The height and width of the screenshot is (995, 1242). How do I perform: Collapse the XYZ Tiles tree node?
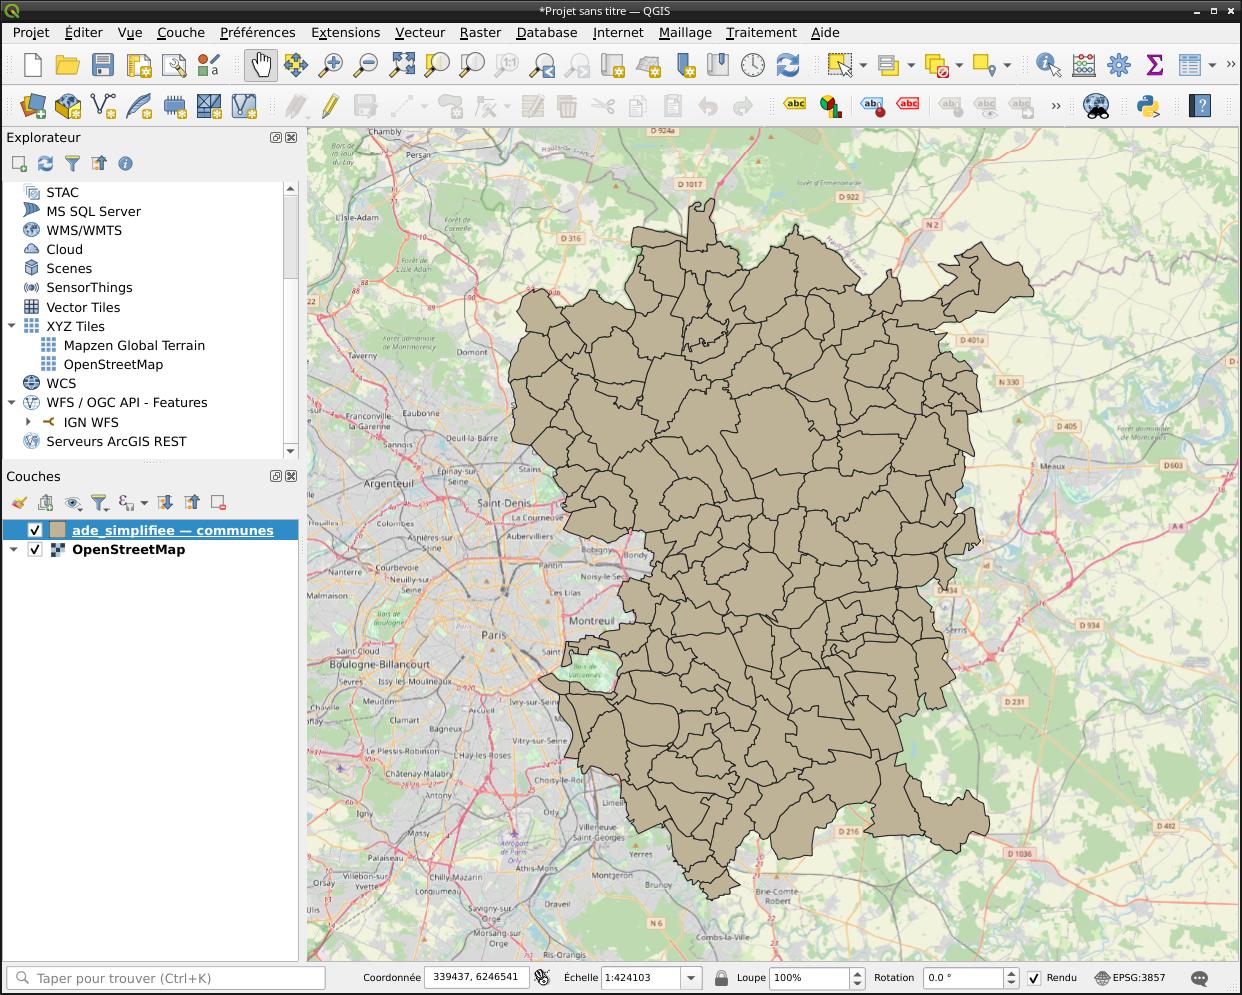click(12, 326)
